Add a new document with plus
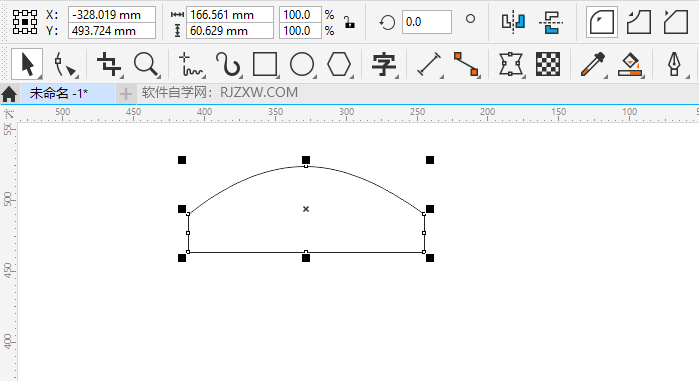The image size is (699, 381). [x=126, y=94]
